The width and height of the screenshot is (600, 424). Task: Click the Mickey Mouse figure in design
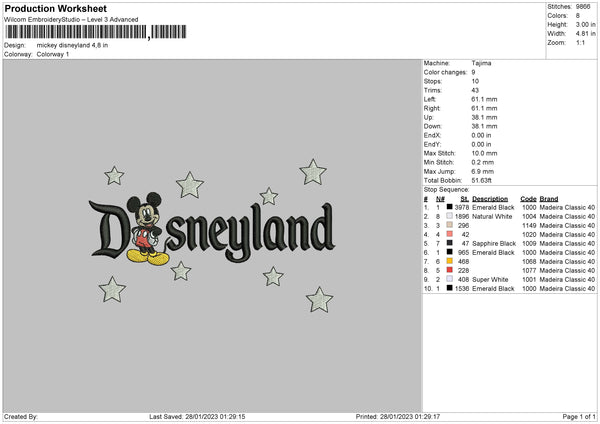click(147, 228)
